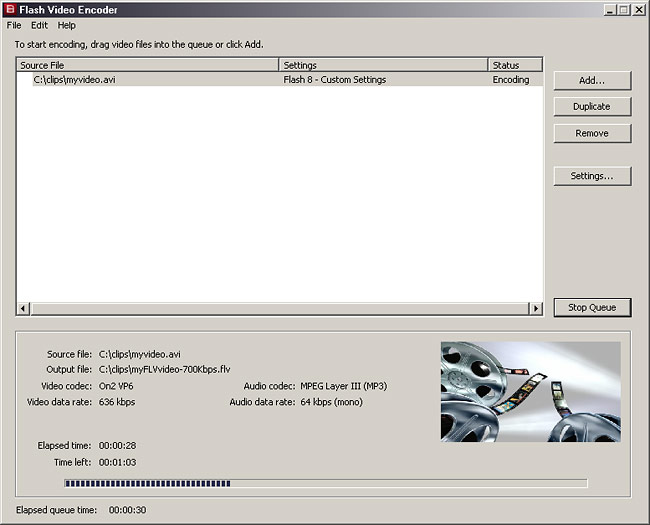Click the MPEG Layer III (MP3) audio codec
The image size is (650, 525).
click(344, 386)
